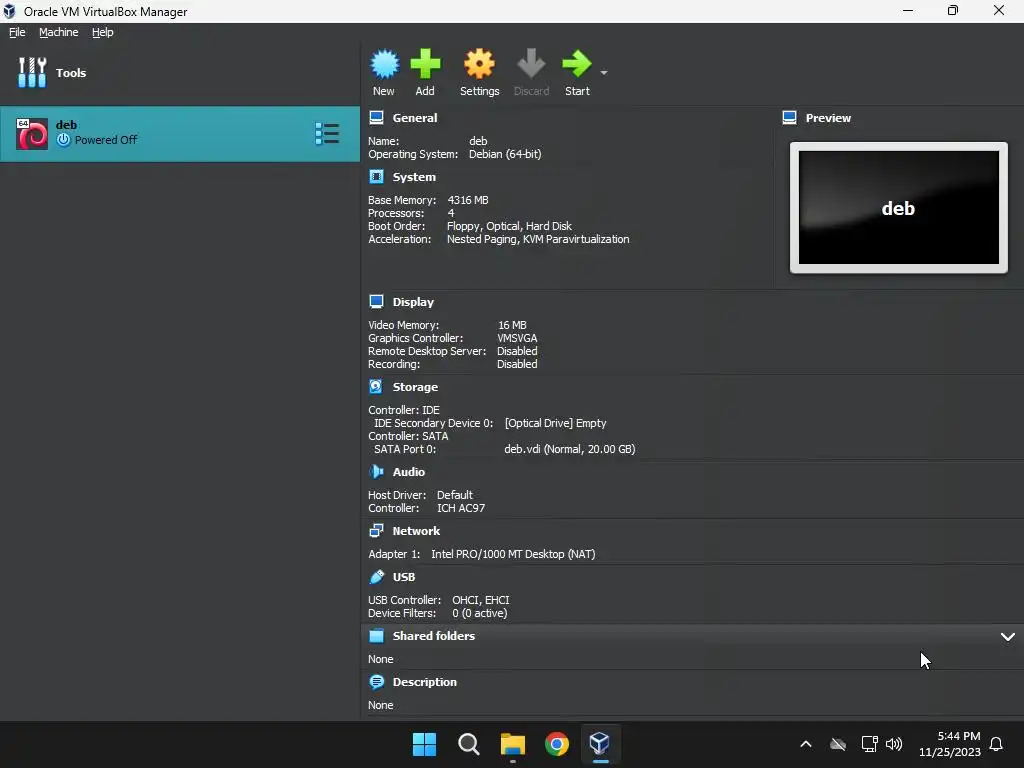Click the System section chip icon
1024x768 pixels.
coord(376,177)
